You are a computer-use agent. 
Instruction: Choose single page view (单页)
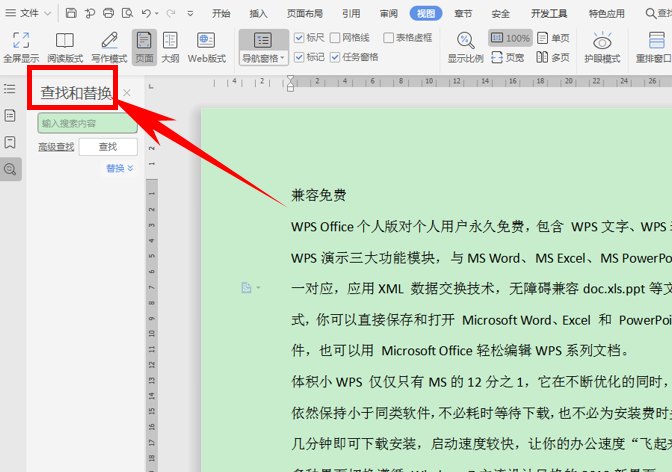point(553,38)
